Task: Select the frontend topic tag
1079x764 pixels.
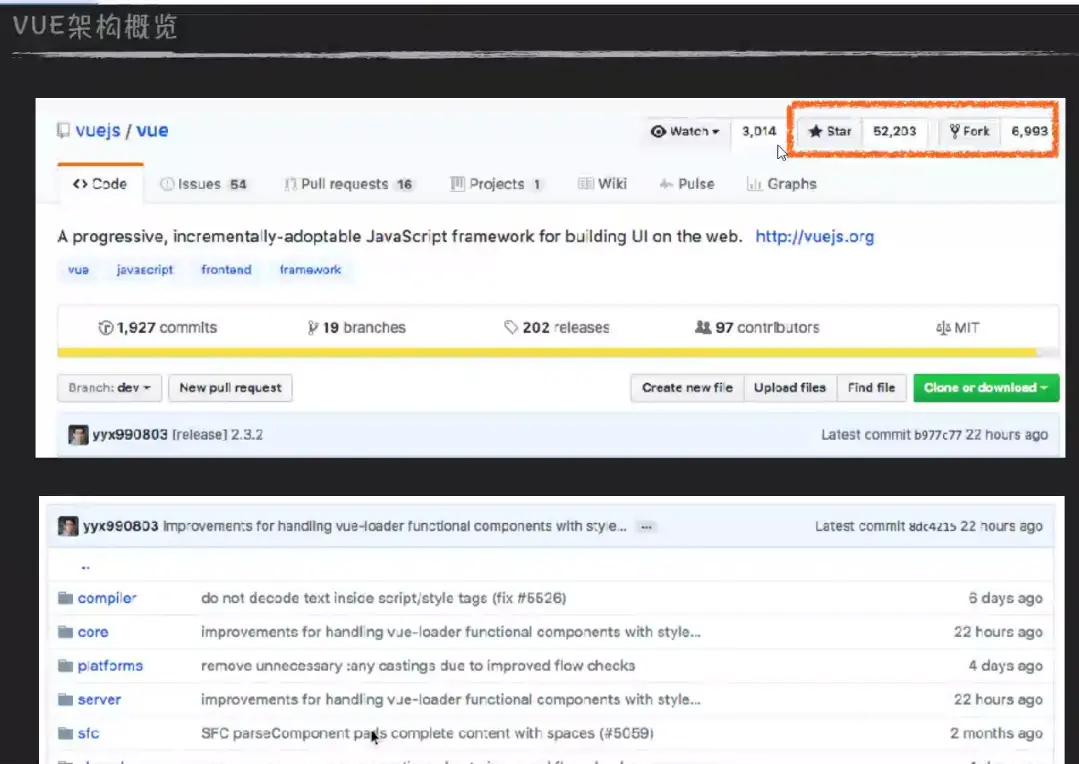Action: click(x=226, y=270)
